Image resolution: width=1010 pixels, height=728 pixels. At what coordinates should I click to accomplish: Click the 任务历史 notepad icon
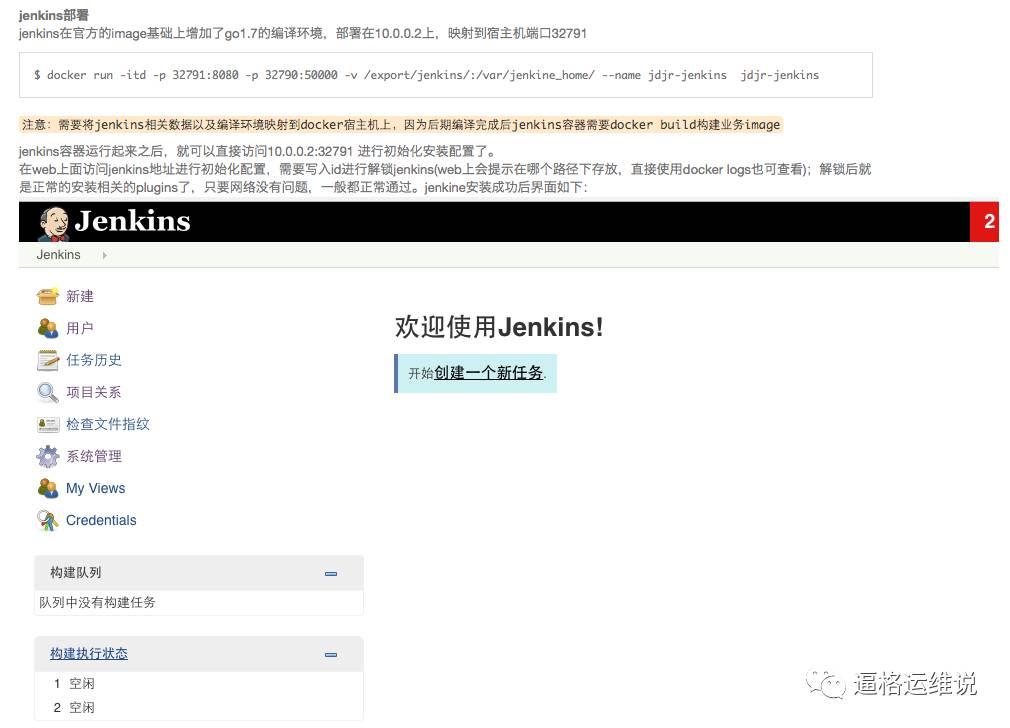click(48, 360)
